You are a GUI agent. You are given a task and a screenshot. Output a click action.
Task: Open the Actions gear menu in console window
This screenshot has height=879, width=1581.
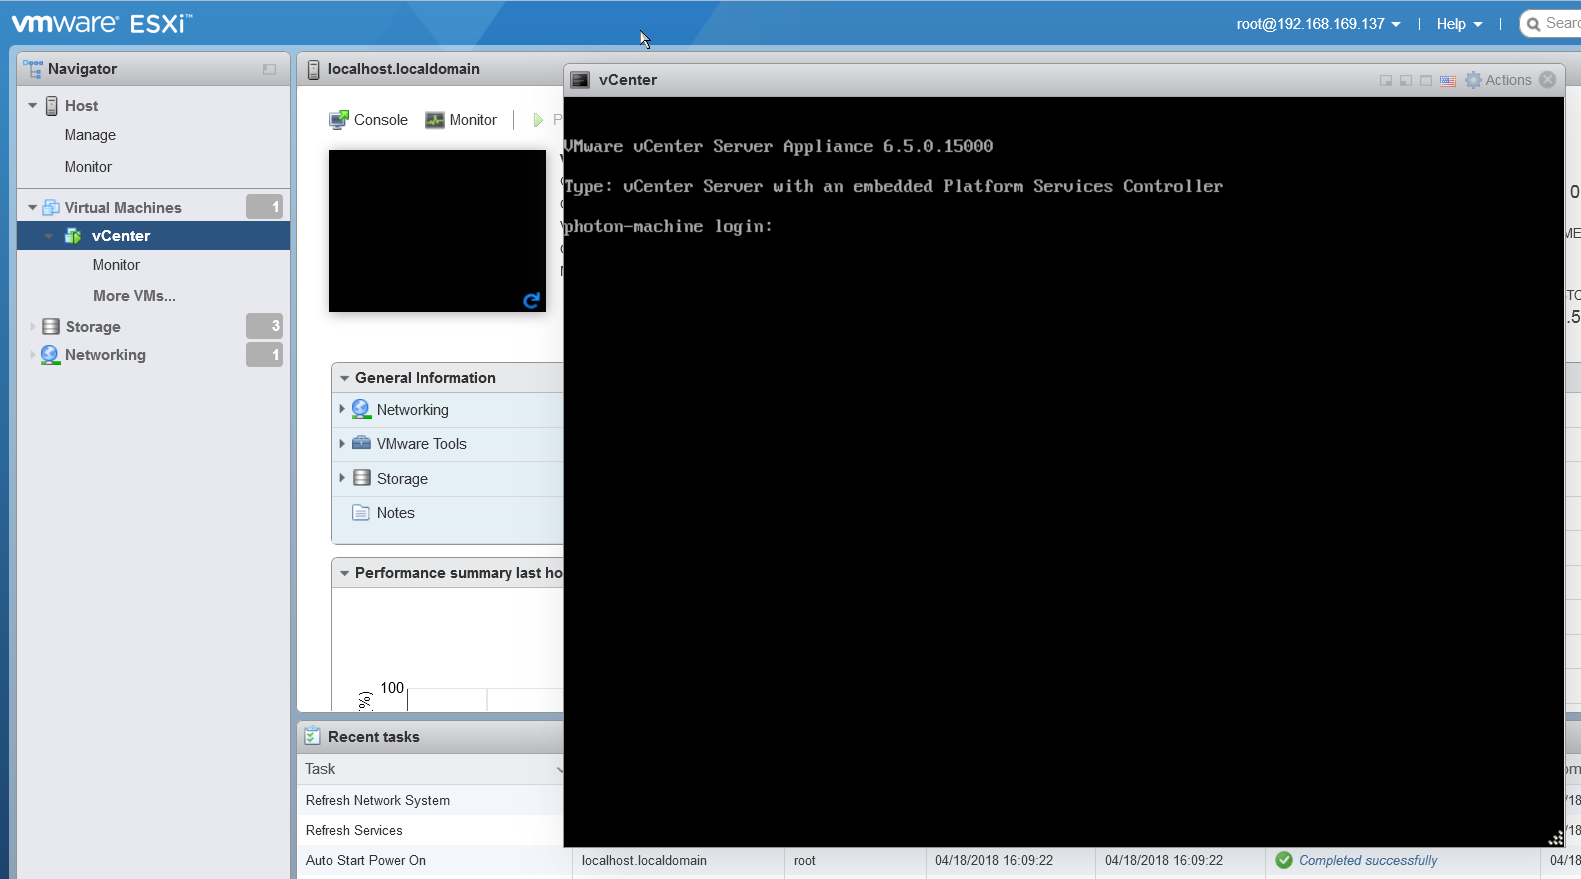click(1498, 80)
